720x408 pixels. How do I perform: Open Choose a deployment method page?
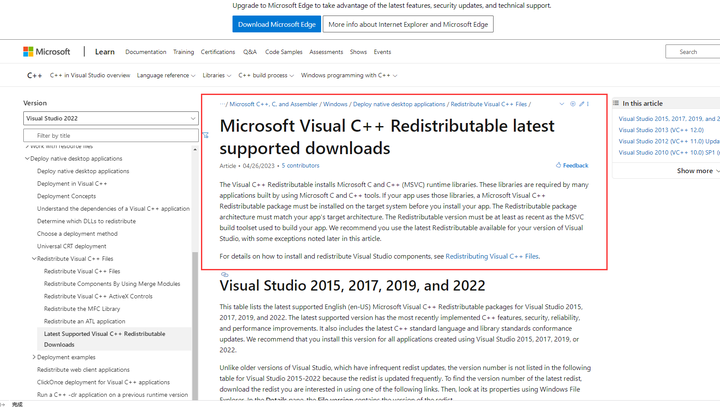coord(77,234)
